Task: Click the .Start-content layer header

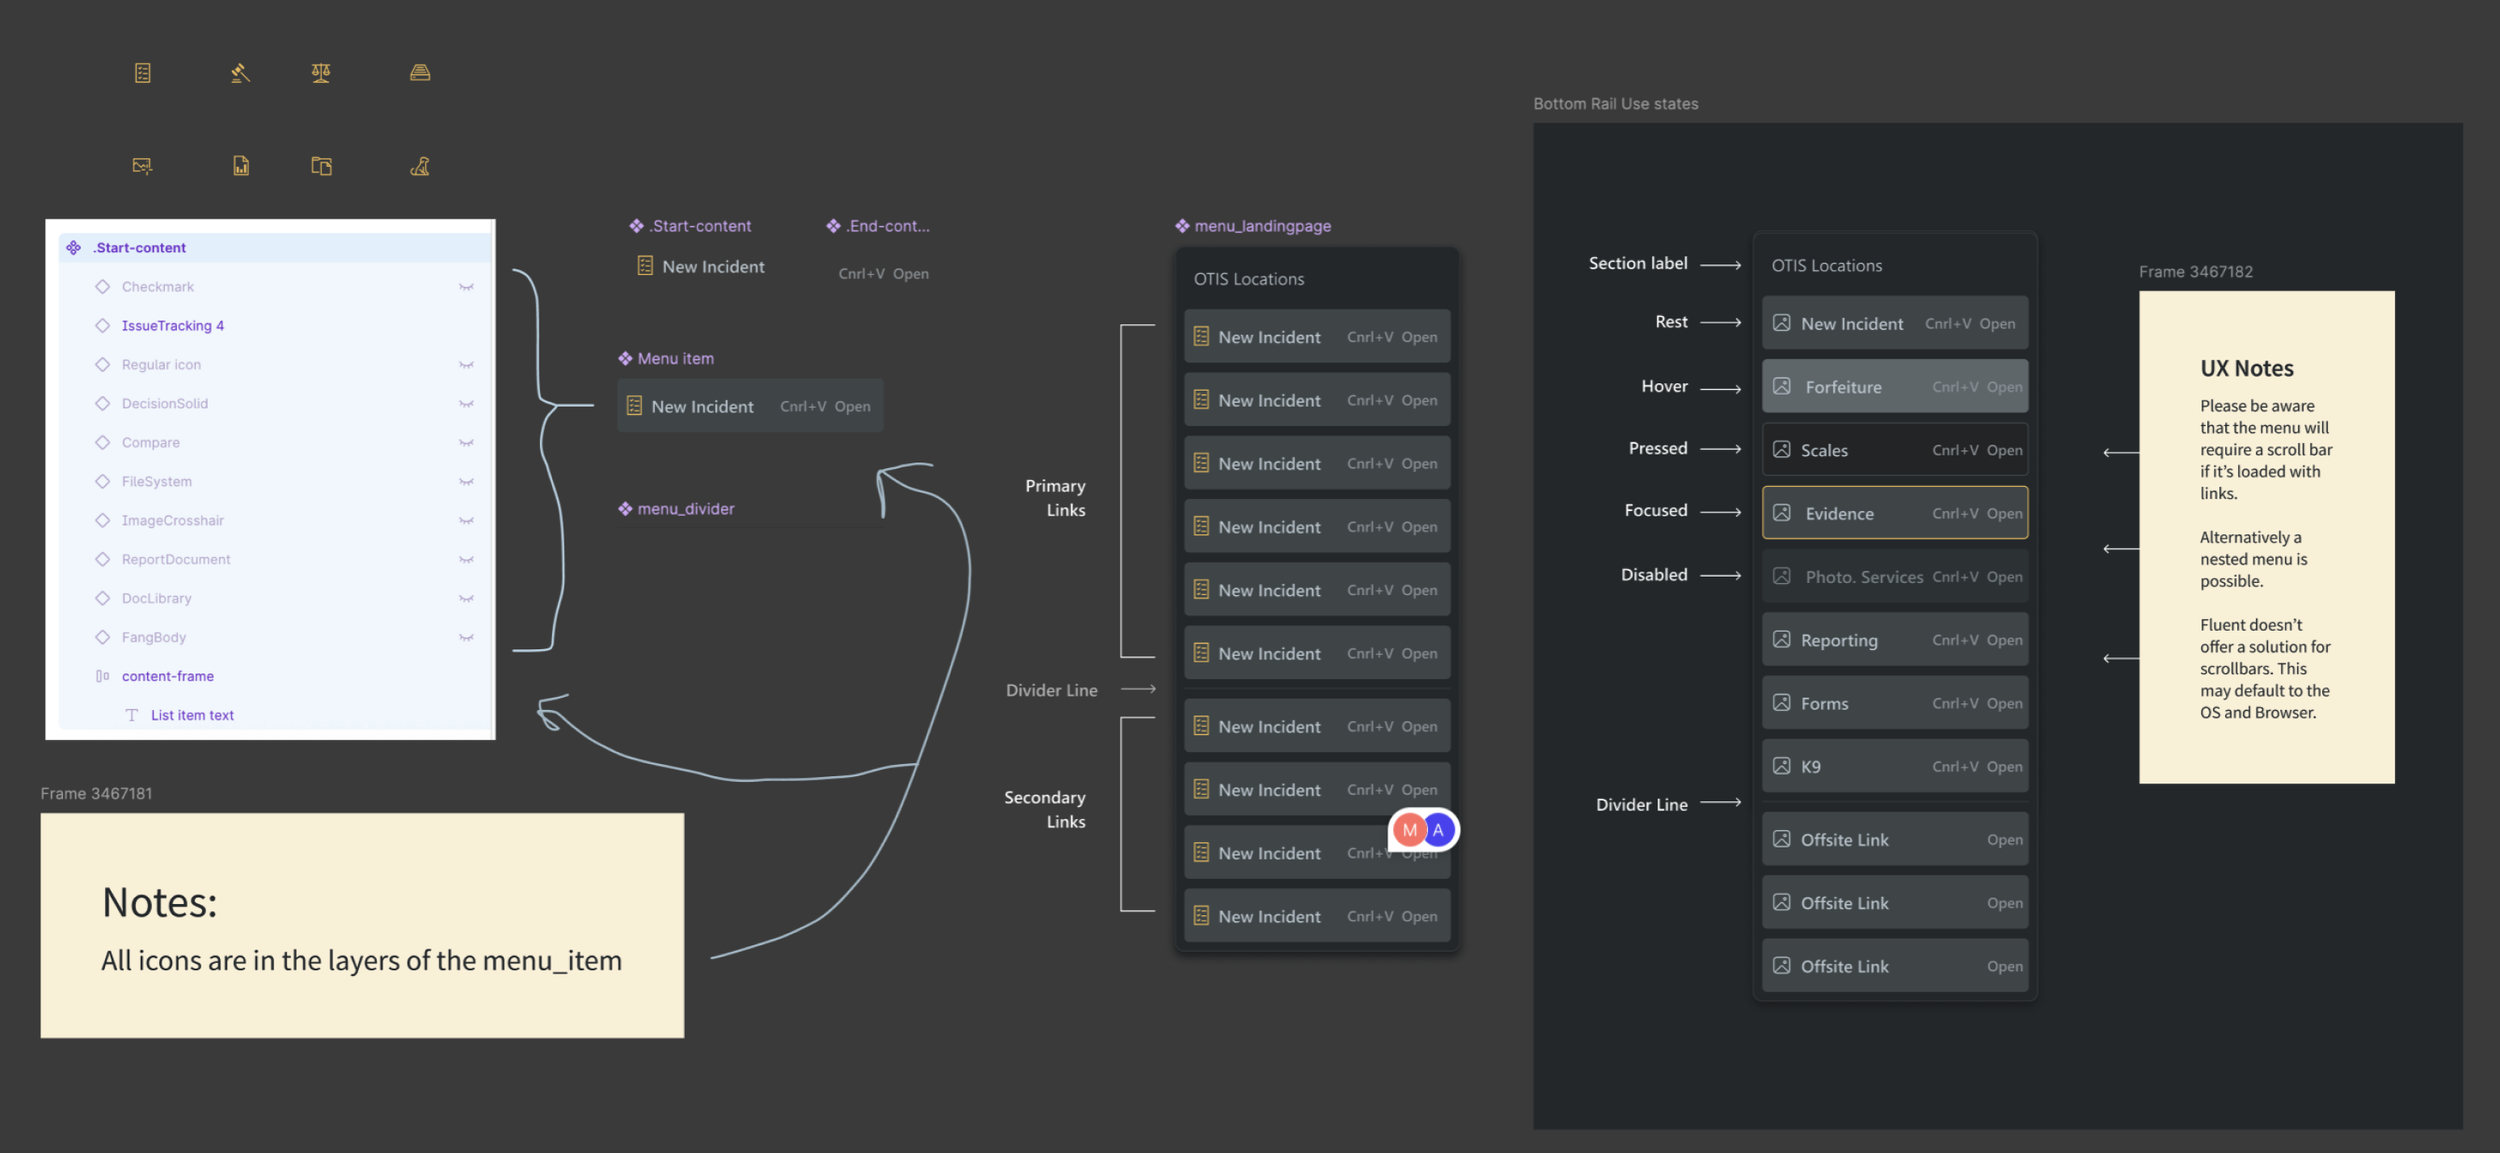Action: 140,248
